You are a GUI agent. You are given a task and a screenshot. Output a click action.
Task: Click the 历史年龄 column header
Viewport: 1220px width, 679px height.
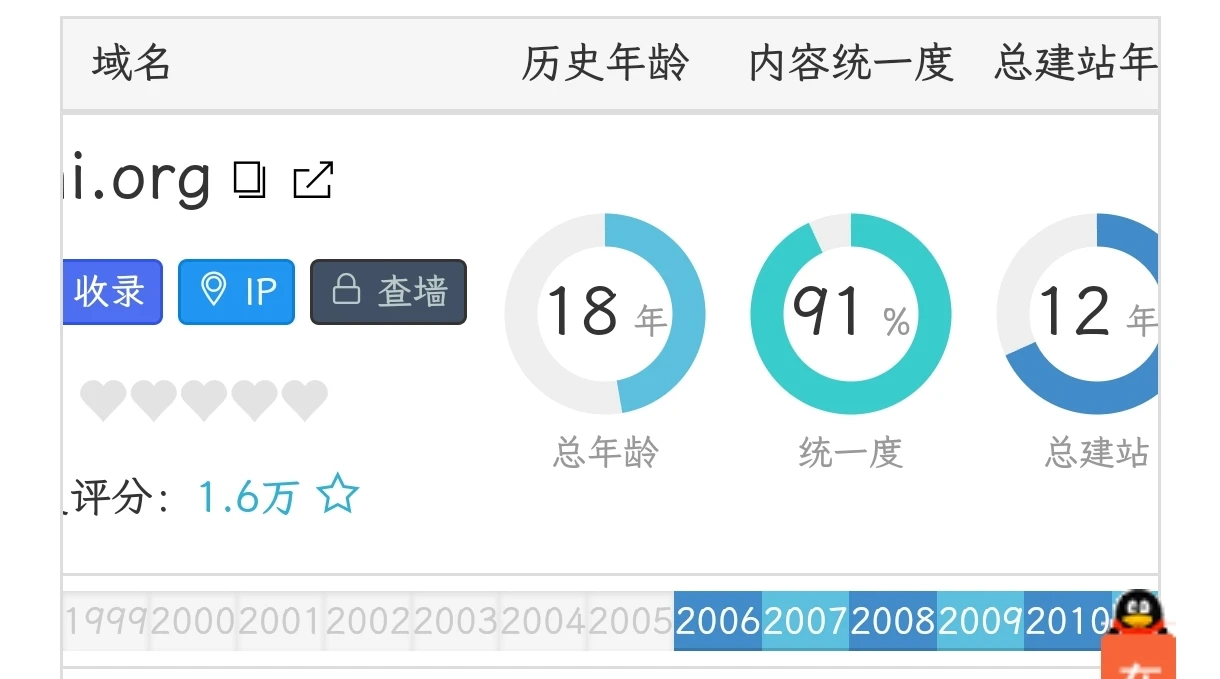605,64
